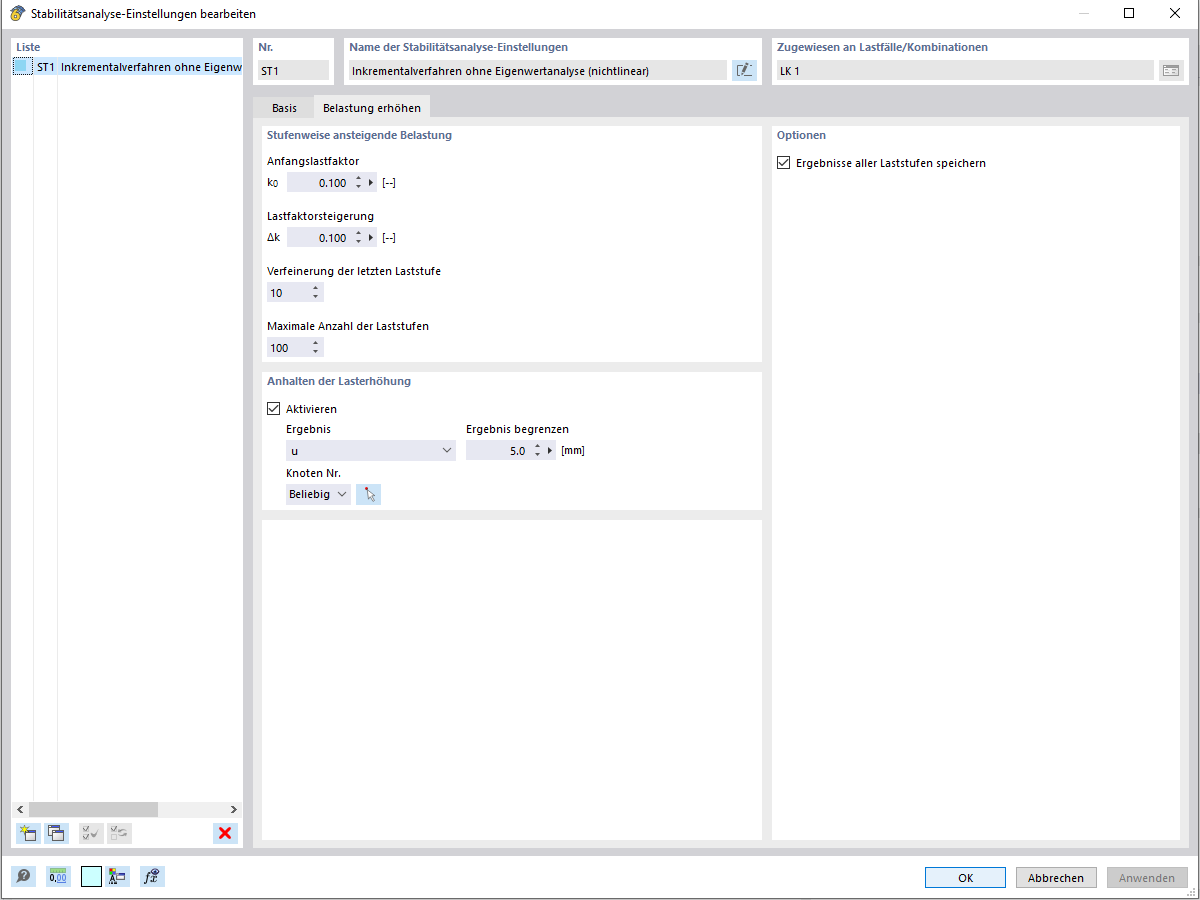Confirm settings with the OK button
This screenshot has height=900, width=1200.
coord(964,877)
